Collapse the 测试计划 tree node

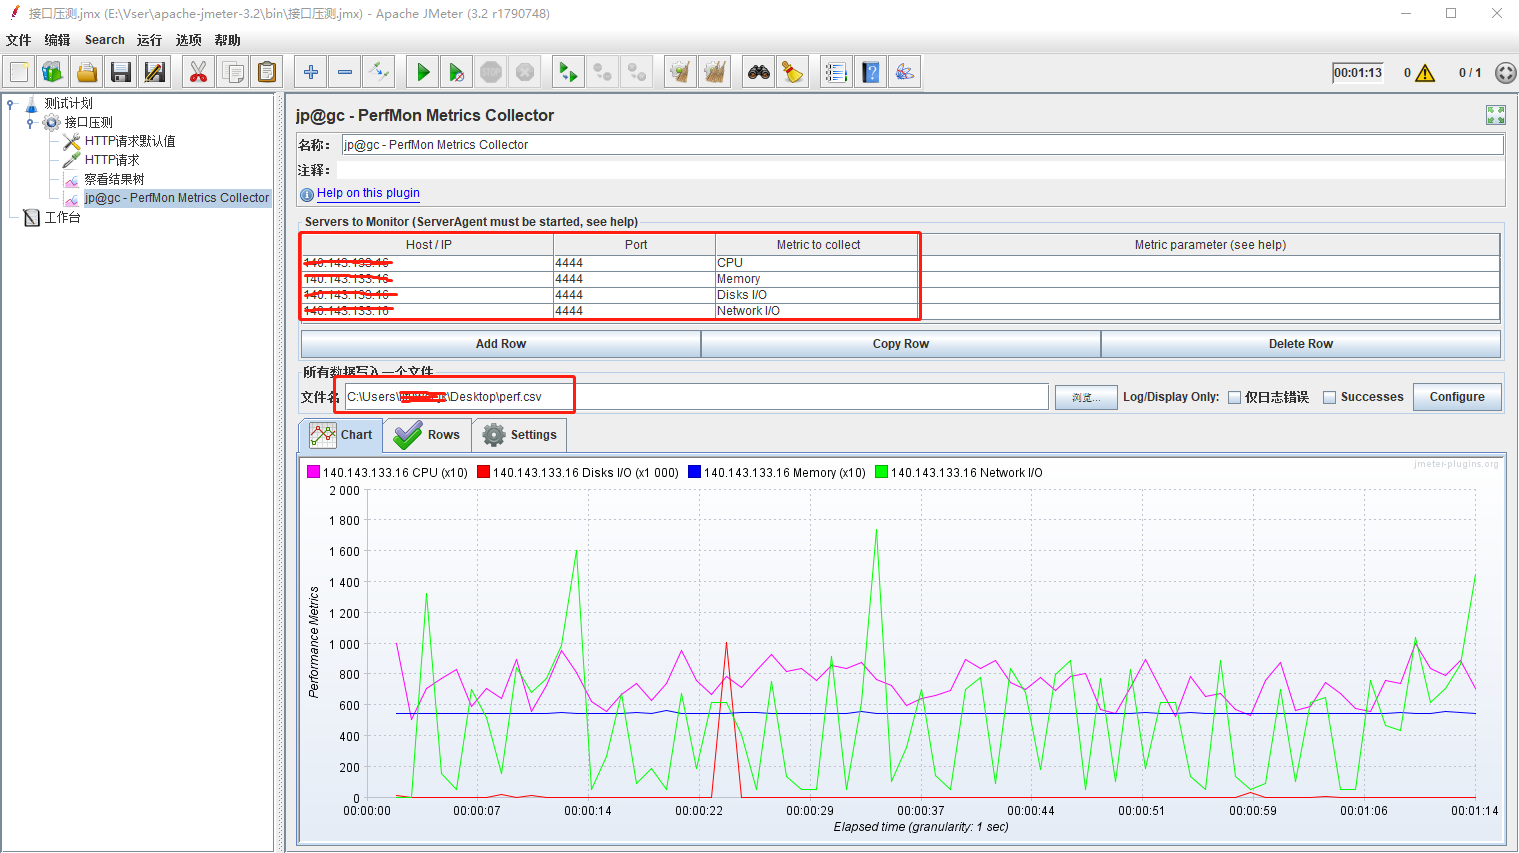[11, 104]
